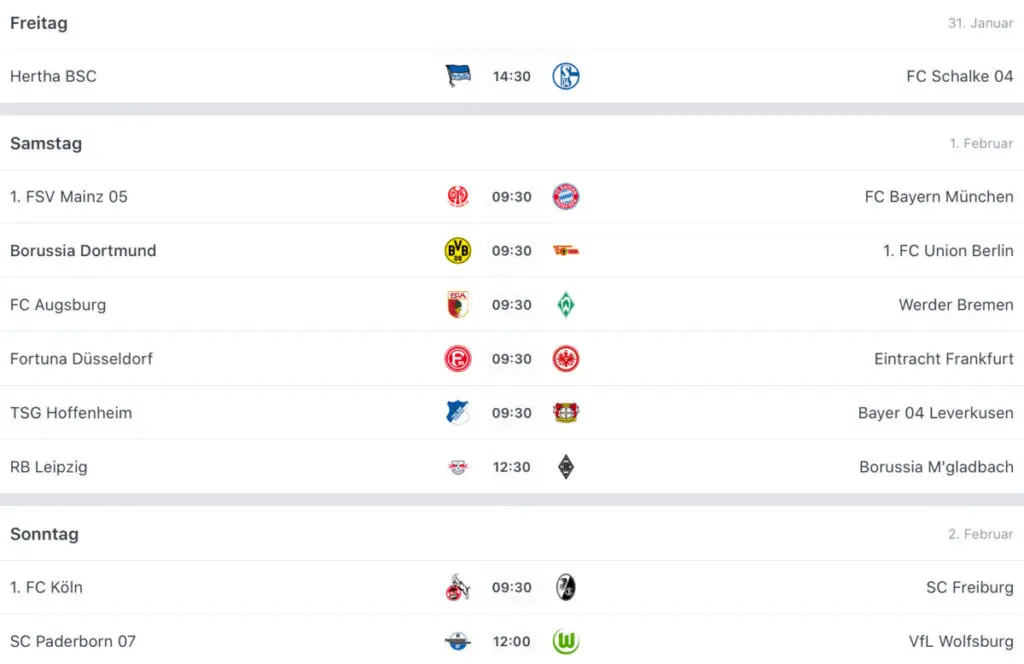Click the FC Schalke 04 crest
This screenshot has width=1024, height=664.
click(566, 76)
